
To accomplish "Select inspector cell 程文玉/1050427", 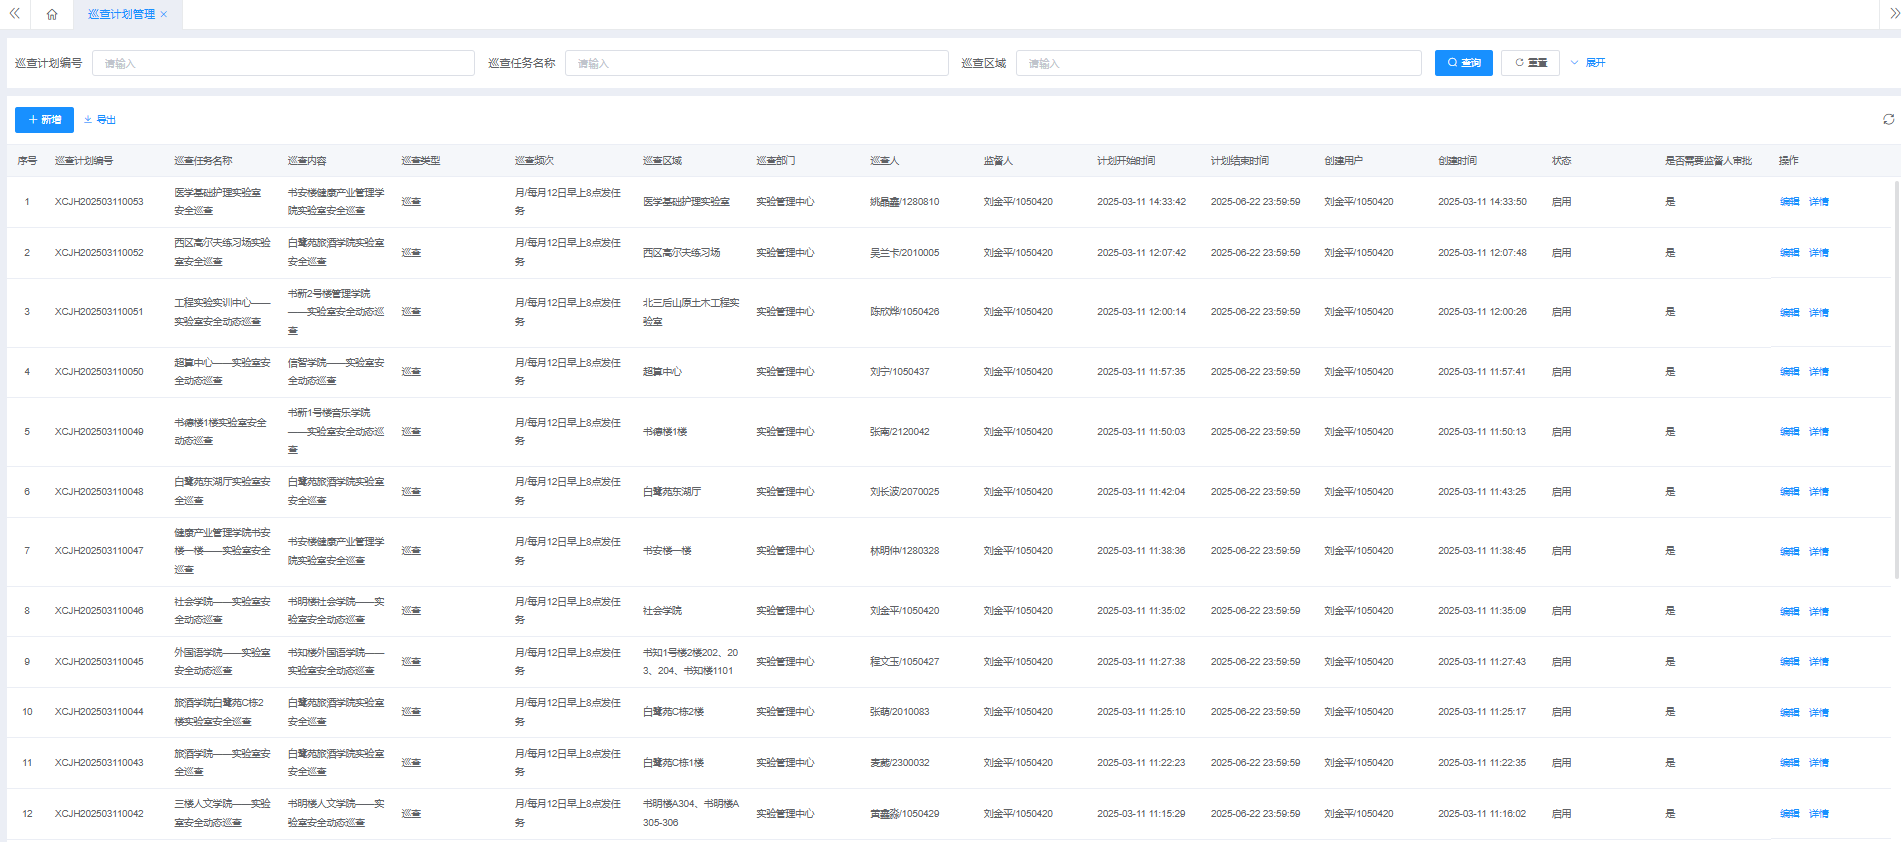I will 904,662.
